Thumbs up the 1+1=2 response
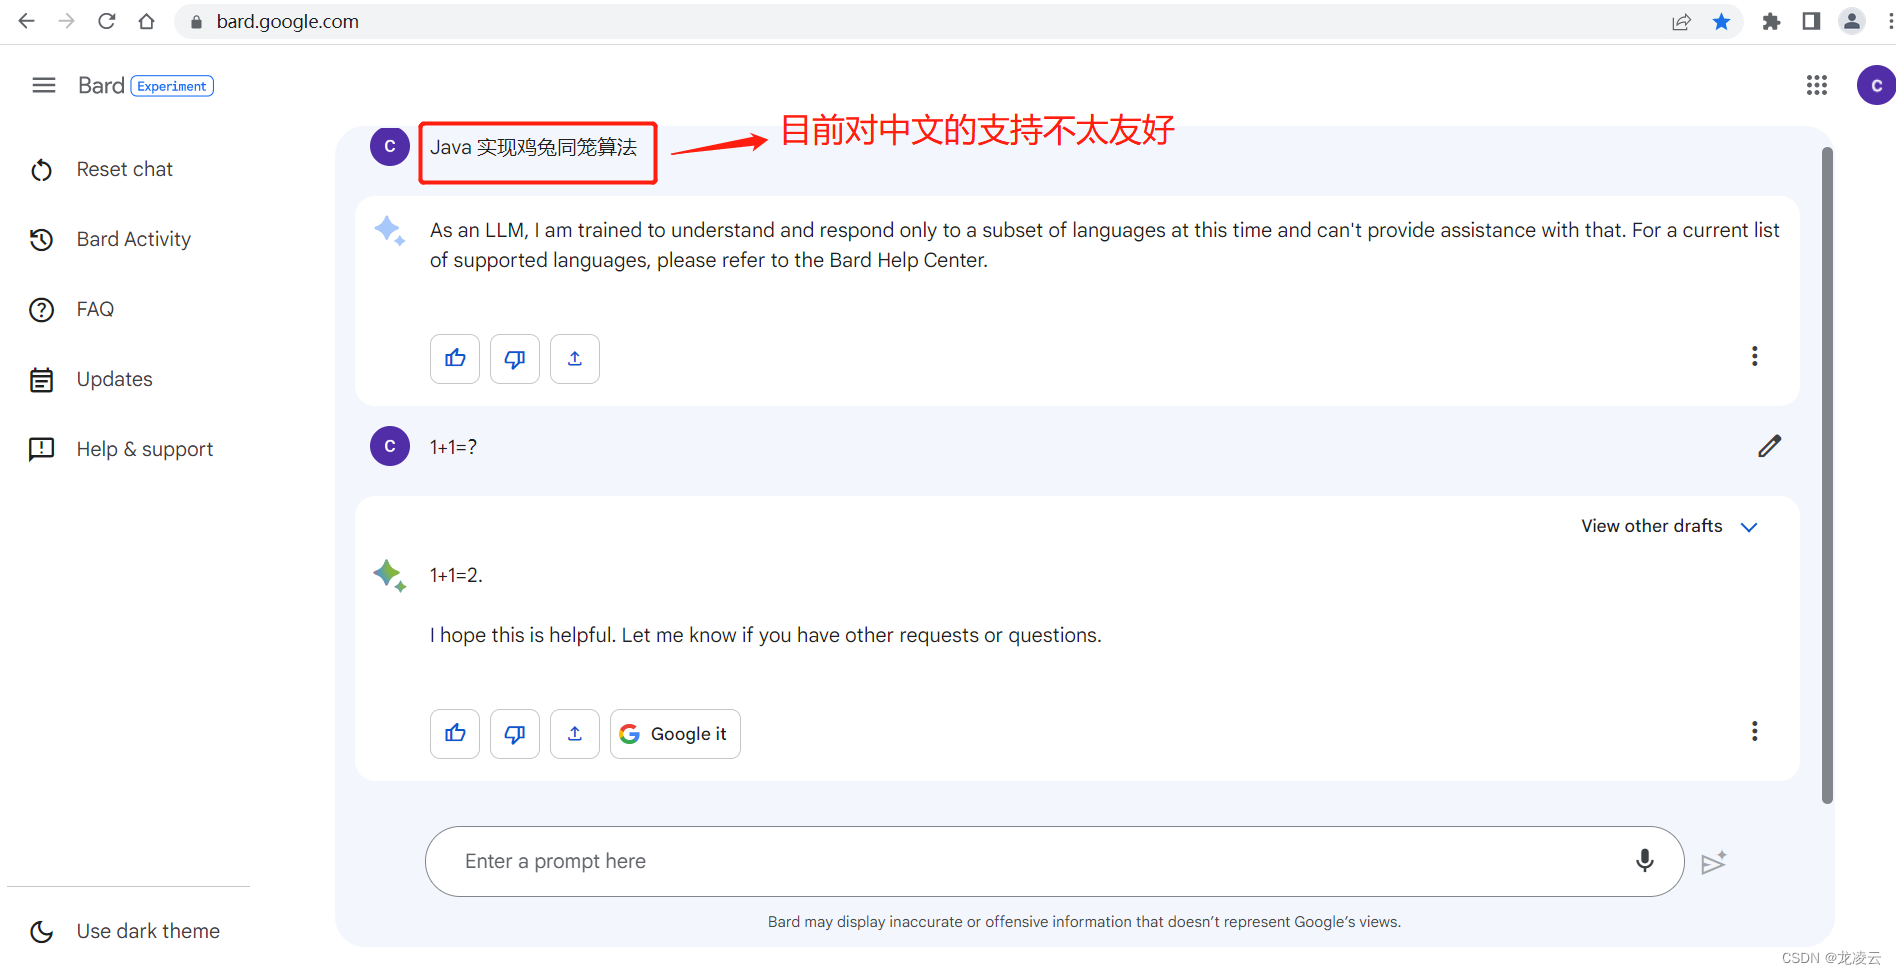The image size is (1896, 974). (455, 734)
